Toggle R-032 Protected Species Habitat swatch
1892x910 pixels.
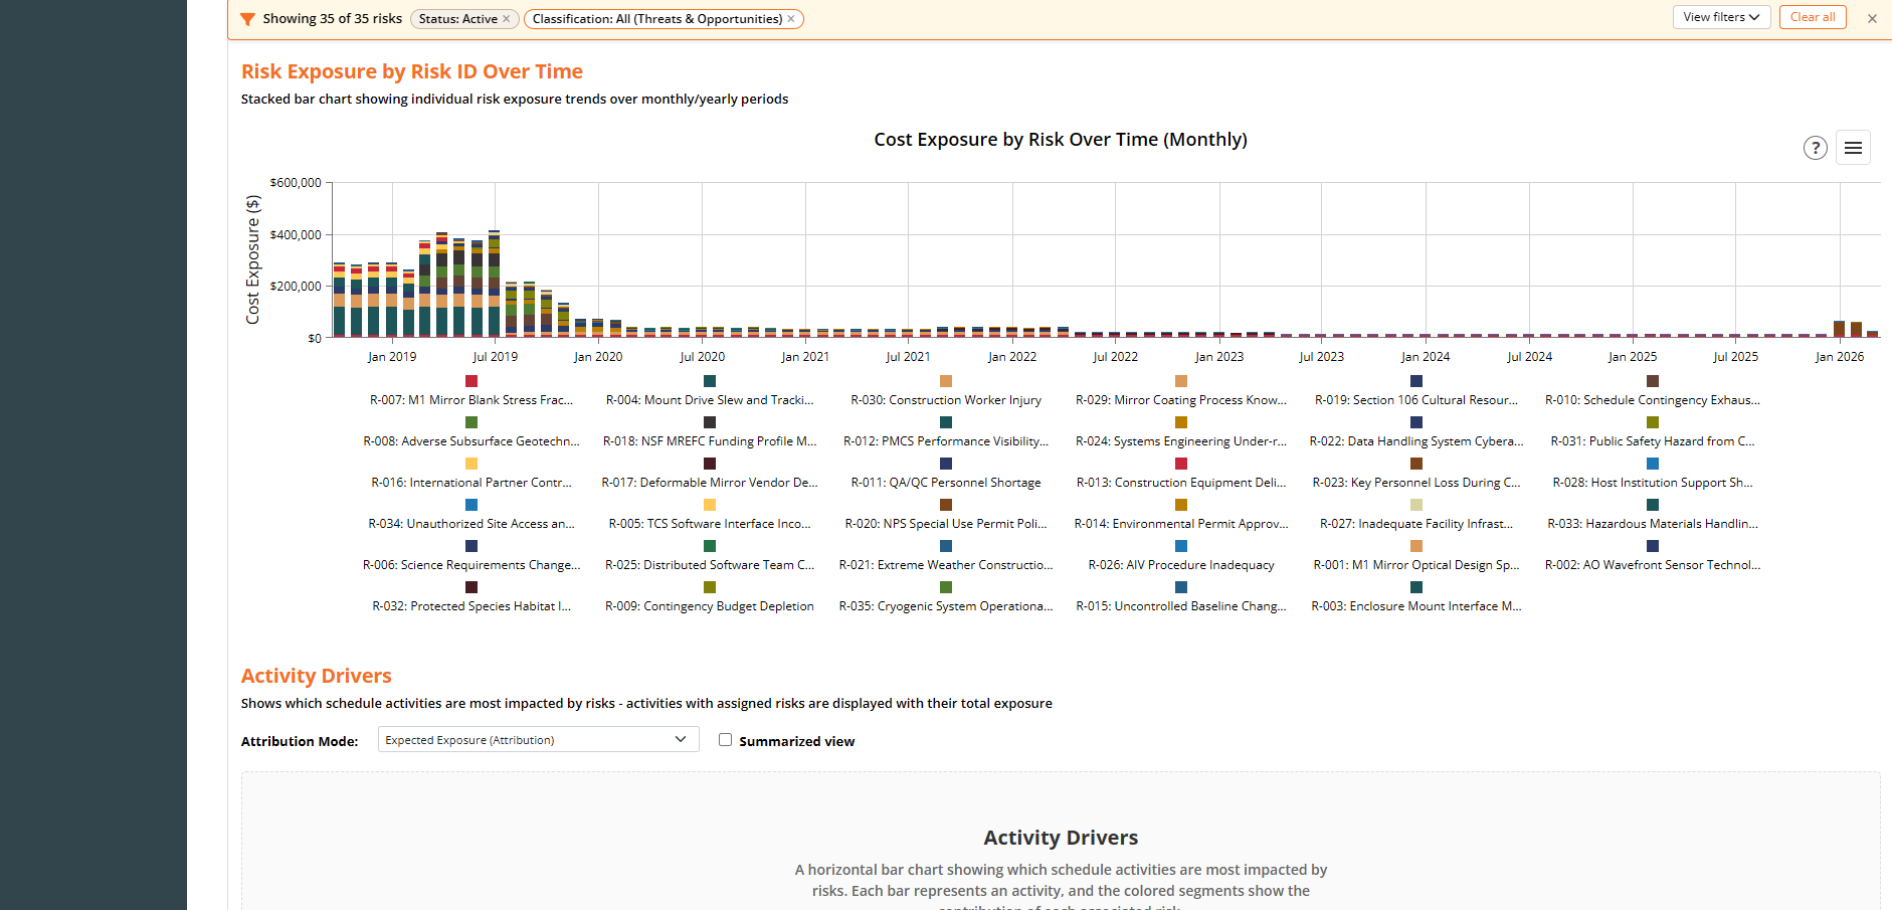tap(471, 587)
